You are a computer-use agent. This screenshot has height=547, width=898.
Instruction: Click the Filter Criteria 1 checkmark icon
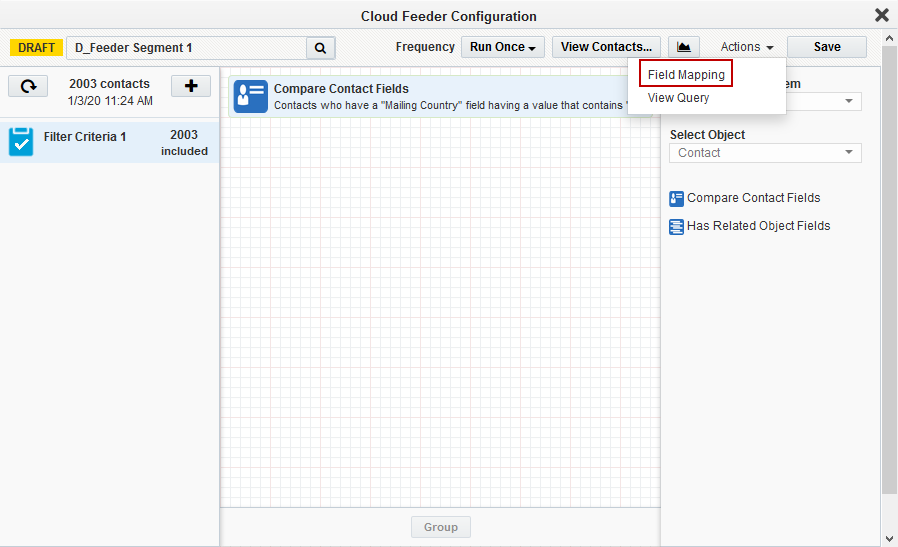click(x=21, y=142)
